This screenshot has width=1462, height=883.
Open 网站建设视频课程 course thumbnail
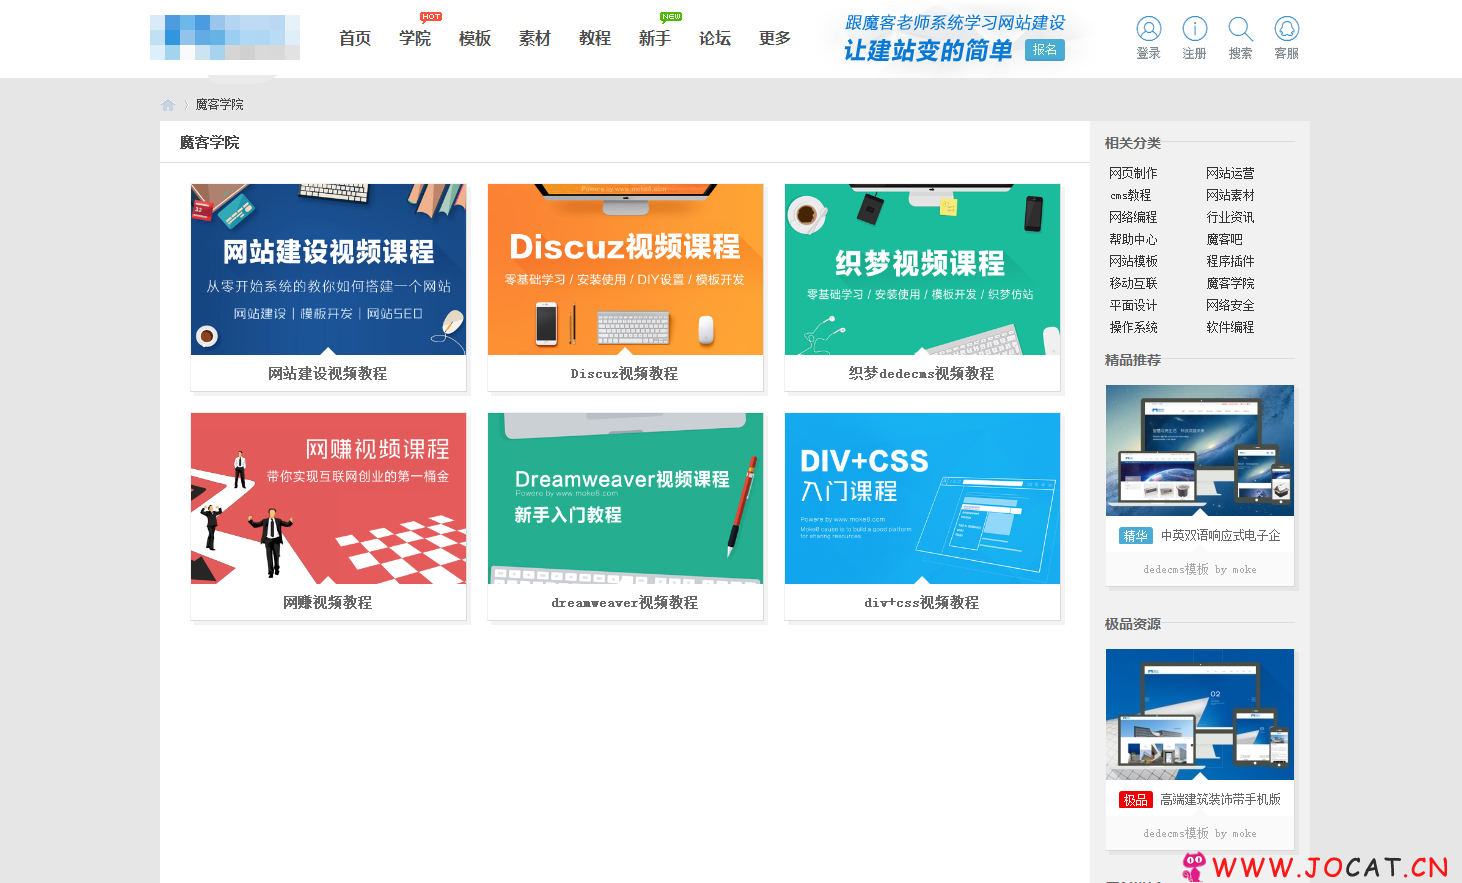coord(328,269)
